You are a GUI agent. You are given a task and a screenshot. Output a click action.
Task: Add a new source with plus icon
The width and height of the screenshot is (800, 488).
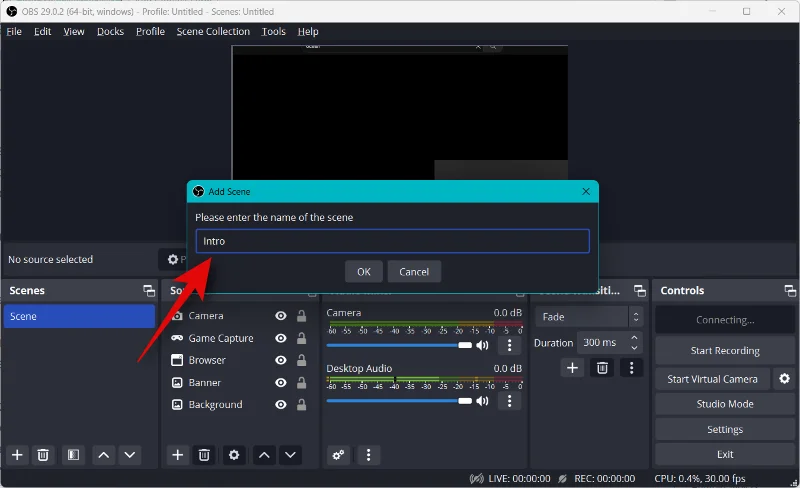178,455
